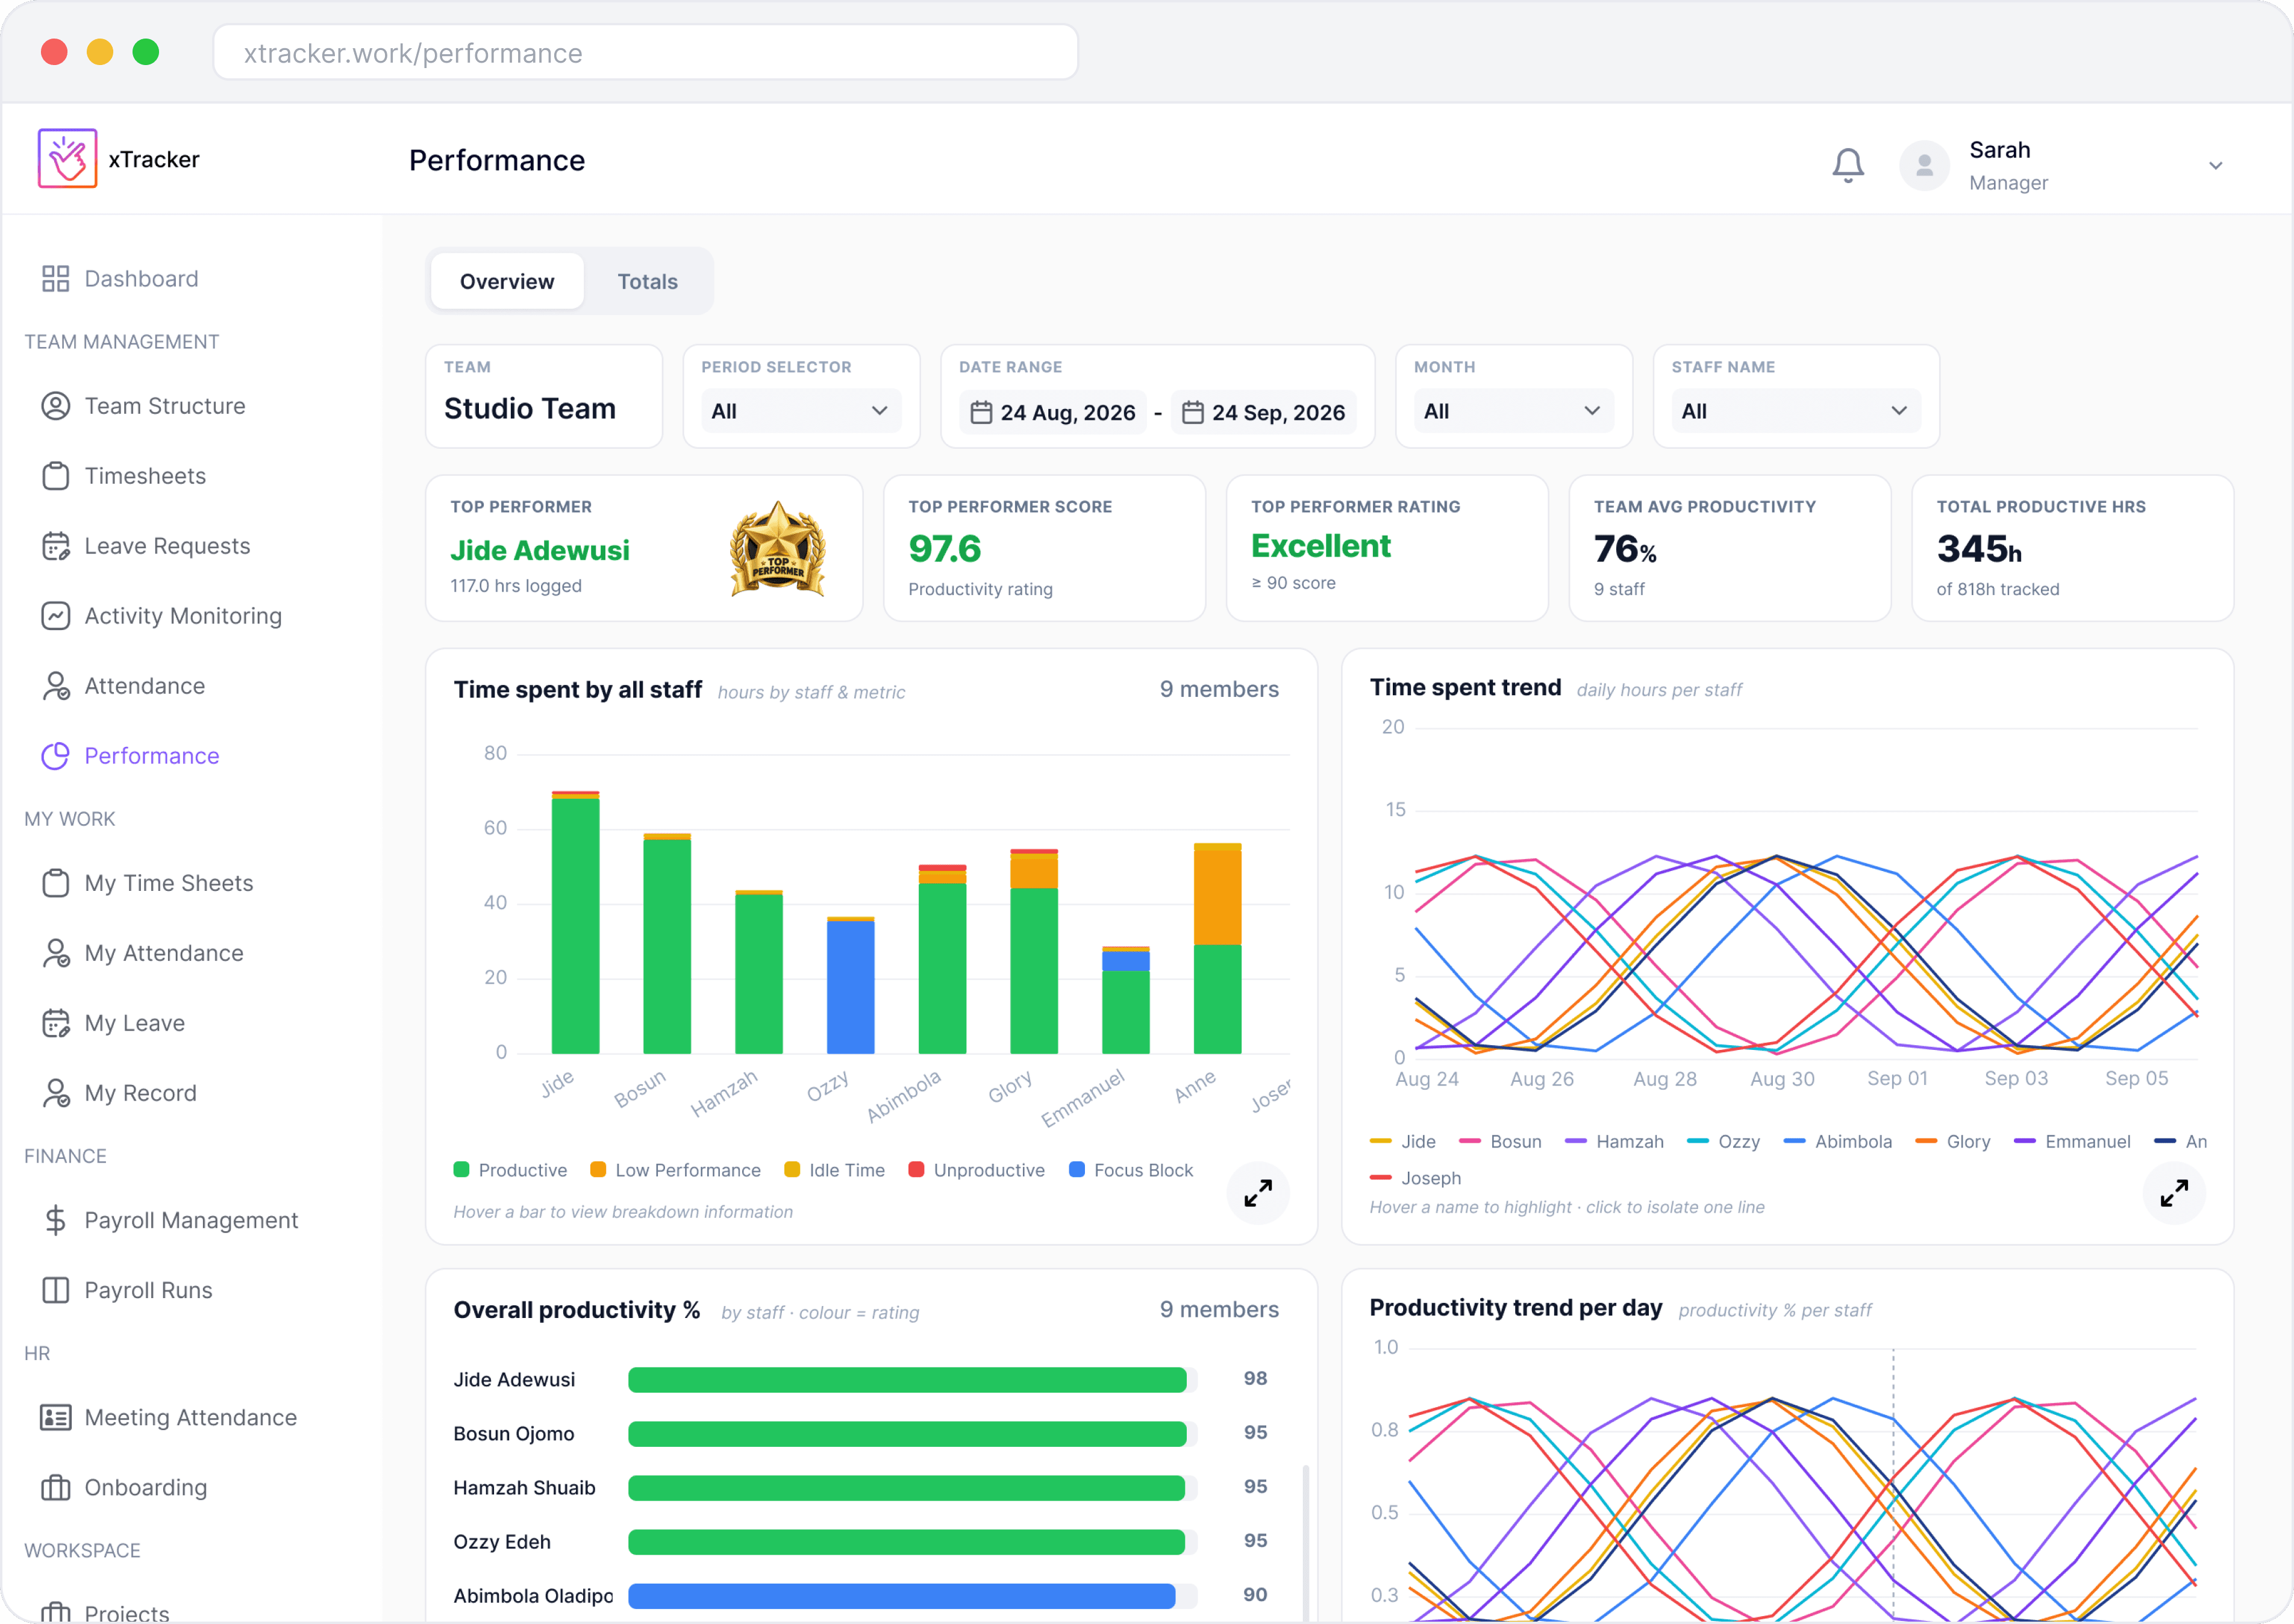2294x1624 pixels.
Task: Click the Activity Monitoring icon
Action: pos(55,616)
